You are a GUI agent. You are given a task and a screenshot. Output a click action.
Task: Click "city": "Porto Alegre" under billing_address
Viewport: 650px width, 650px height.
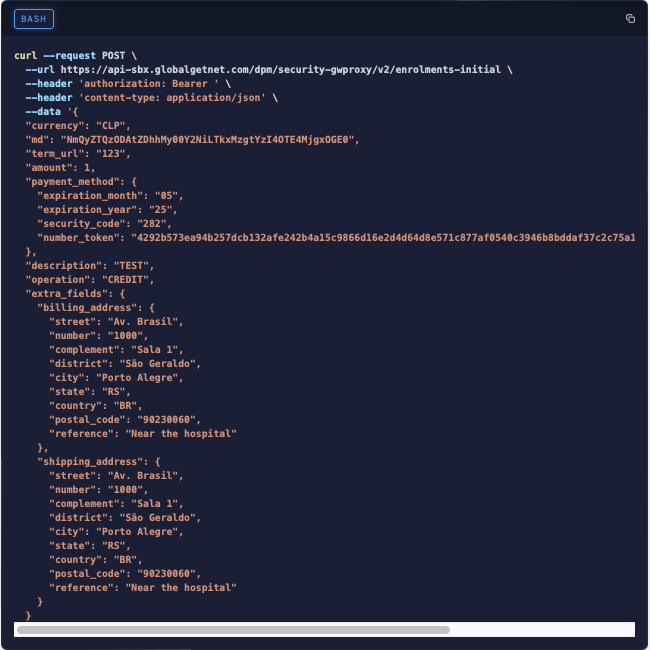pyautogui.click(x=116, y=378)
